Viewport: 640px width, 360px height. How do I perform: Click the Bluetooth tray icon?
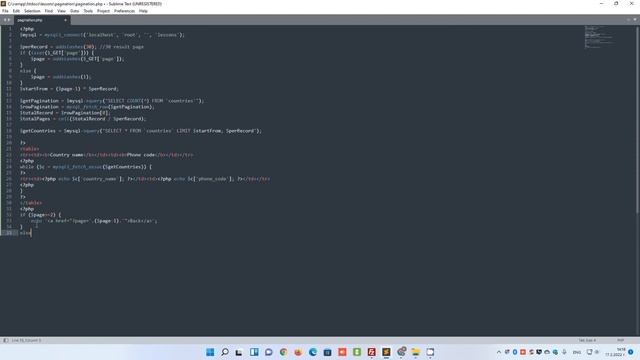(x=515, y=352)
